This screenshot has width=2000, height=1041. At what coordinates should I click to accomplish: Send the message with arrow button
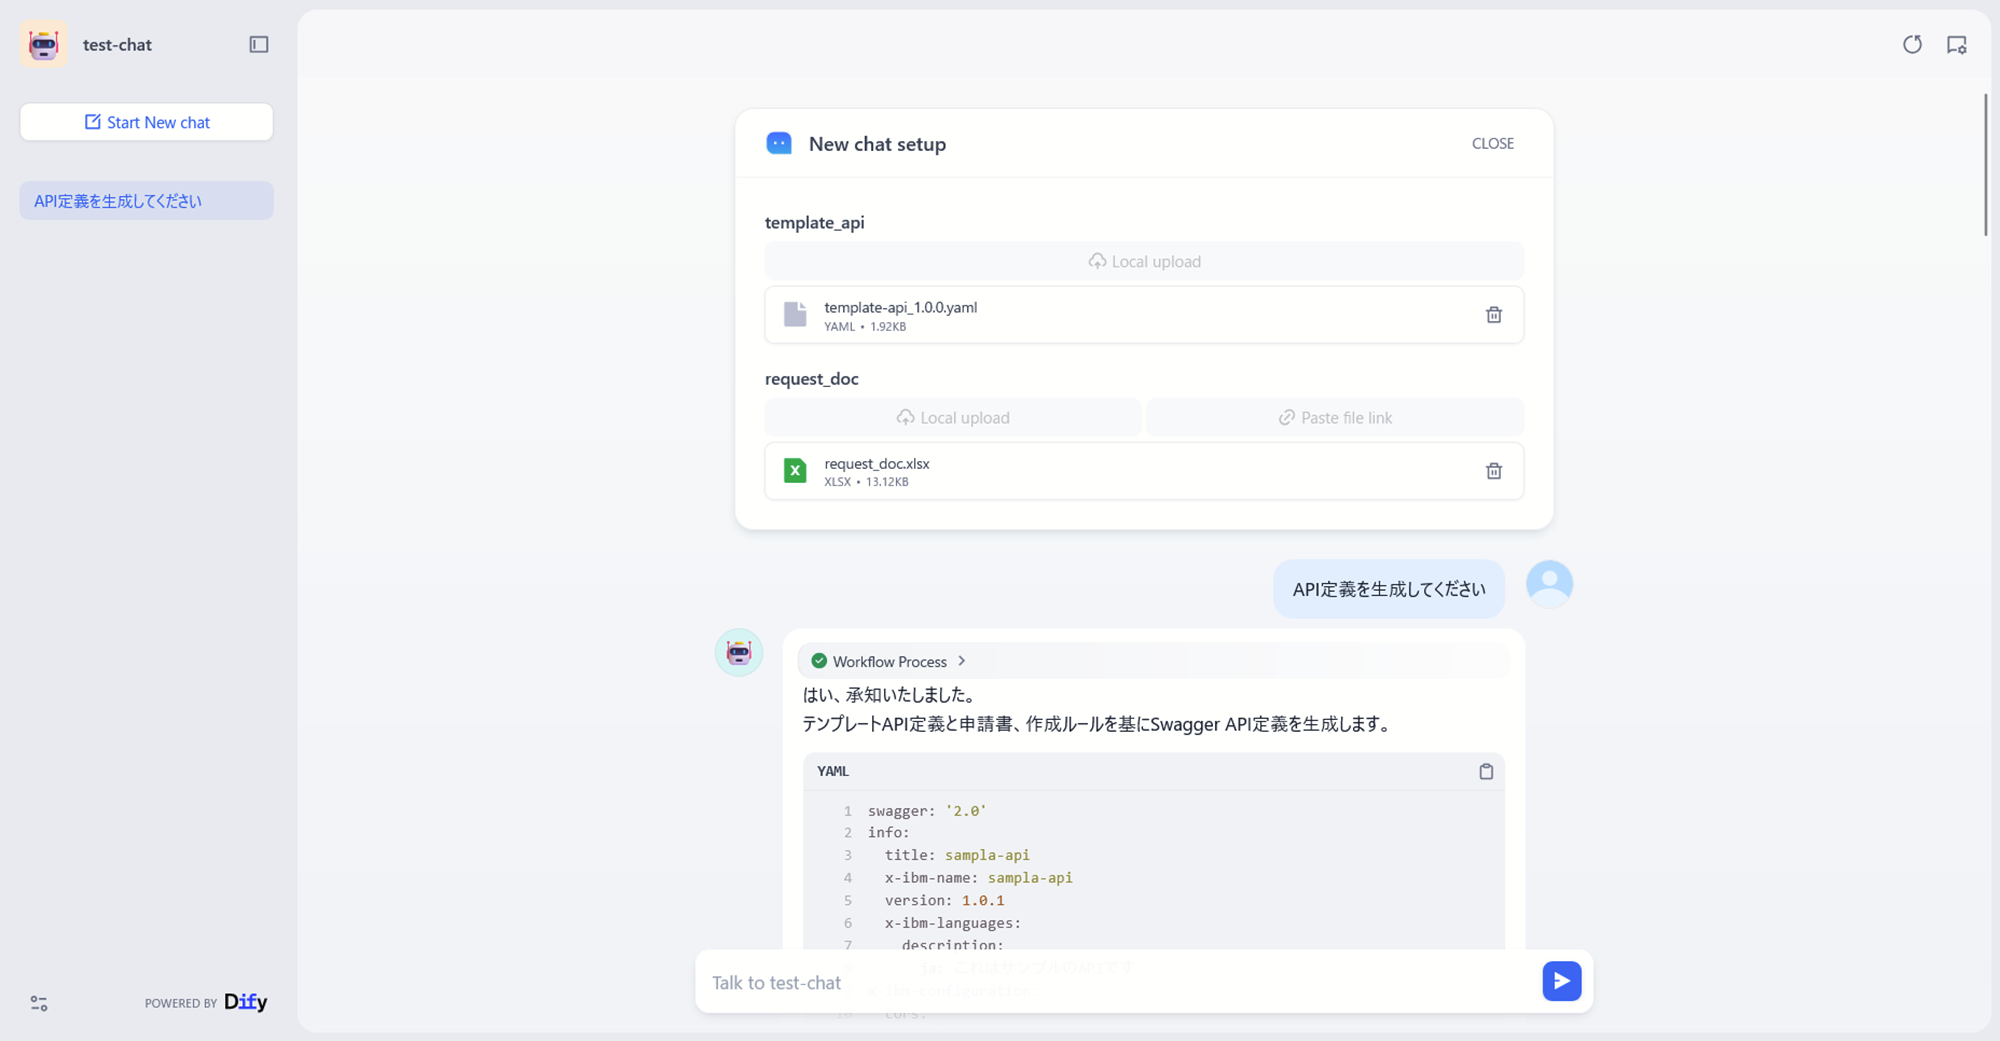point(1562,981)
